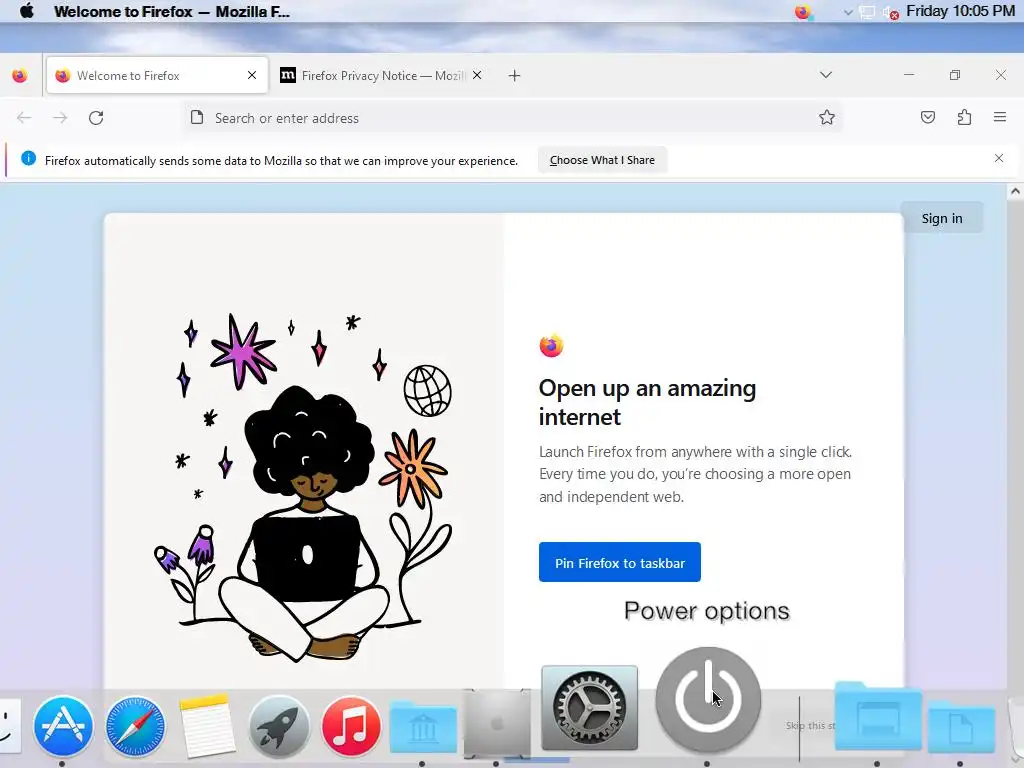
Task: Open the network status tray icon
Action: click(x=867, y=12)
